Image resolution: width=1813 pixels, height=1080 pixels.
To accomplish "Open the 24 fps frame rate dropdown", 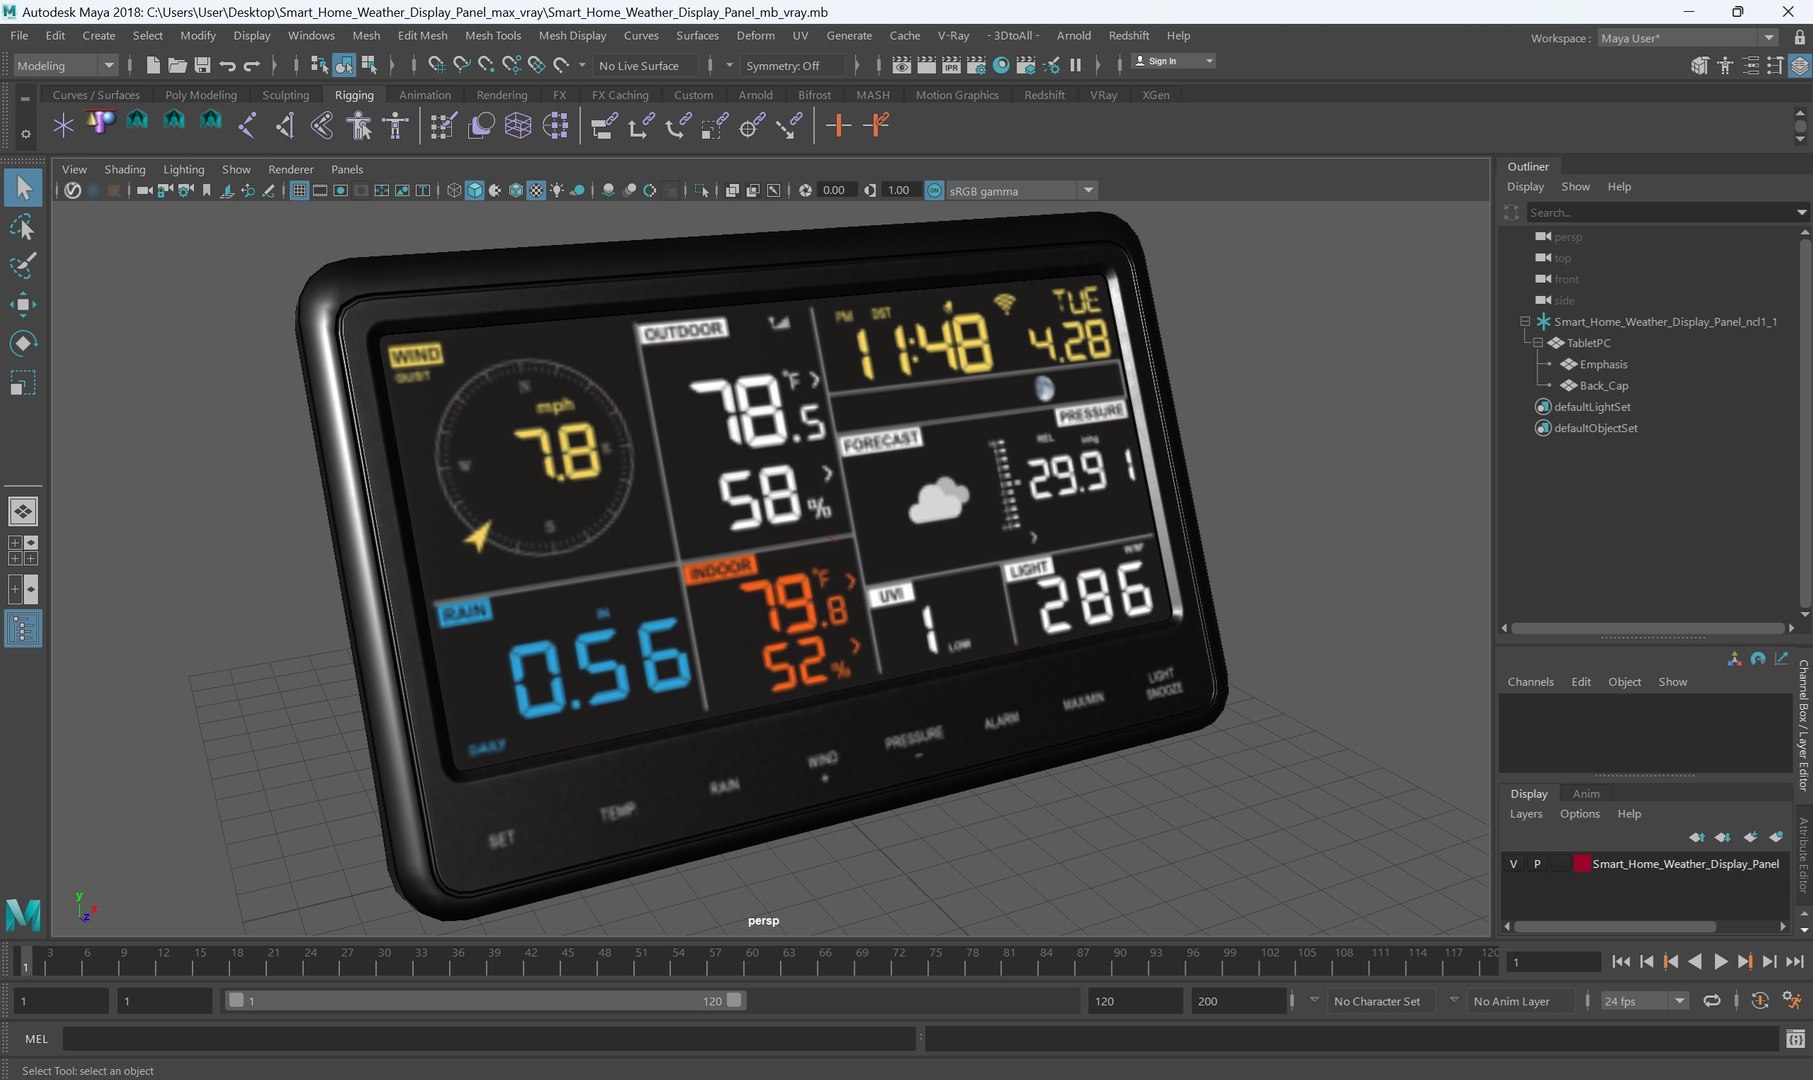I will pos(1645,1001).
